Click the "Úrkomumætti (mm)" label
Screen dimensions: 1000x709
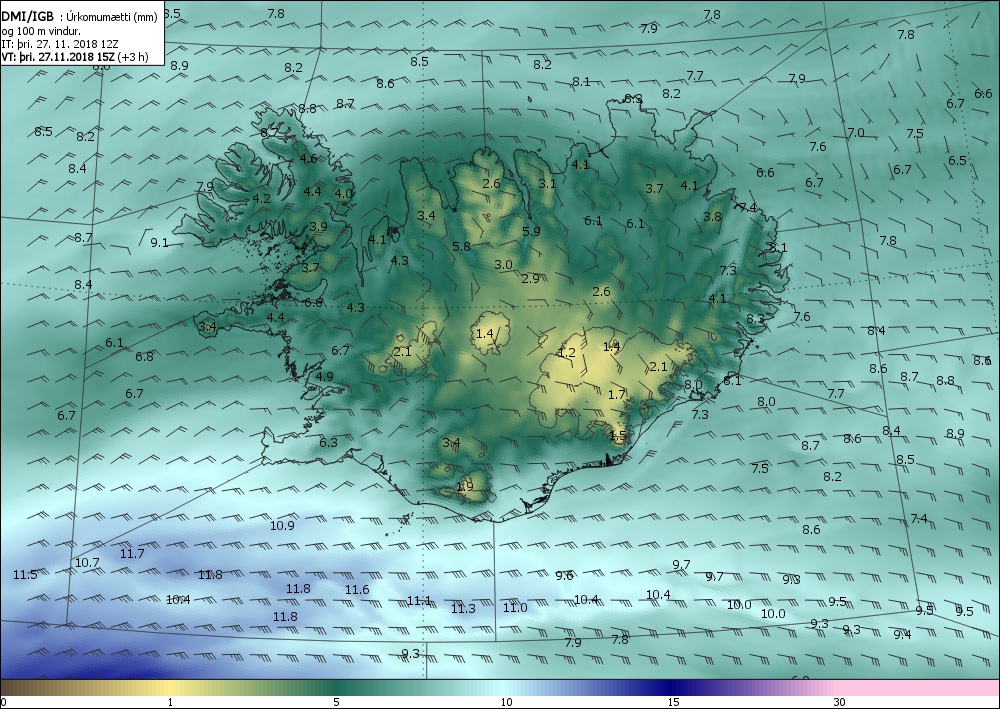pyautogui.click(x=112, y=17)
